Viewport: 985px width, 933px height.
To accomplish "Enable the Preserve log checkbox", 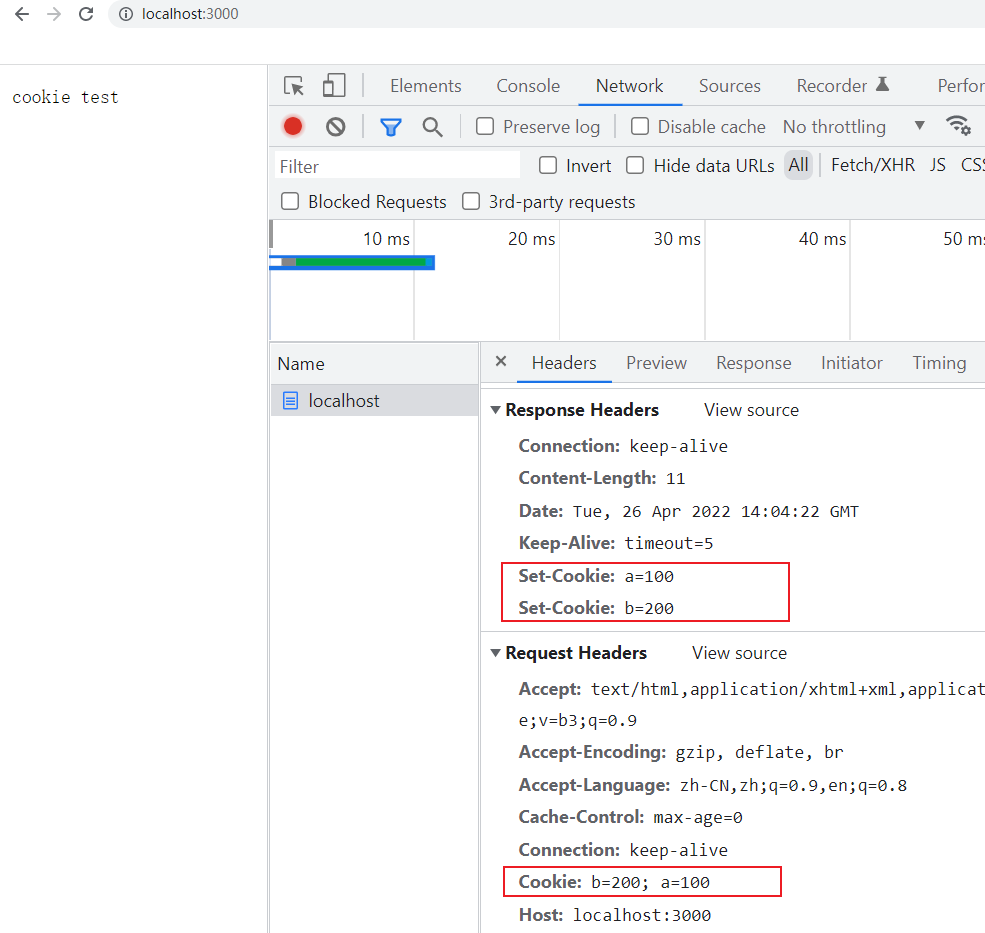I will pos(485,126).
